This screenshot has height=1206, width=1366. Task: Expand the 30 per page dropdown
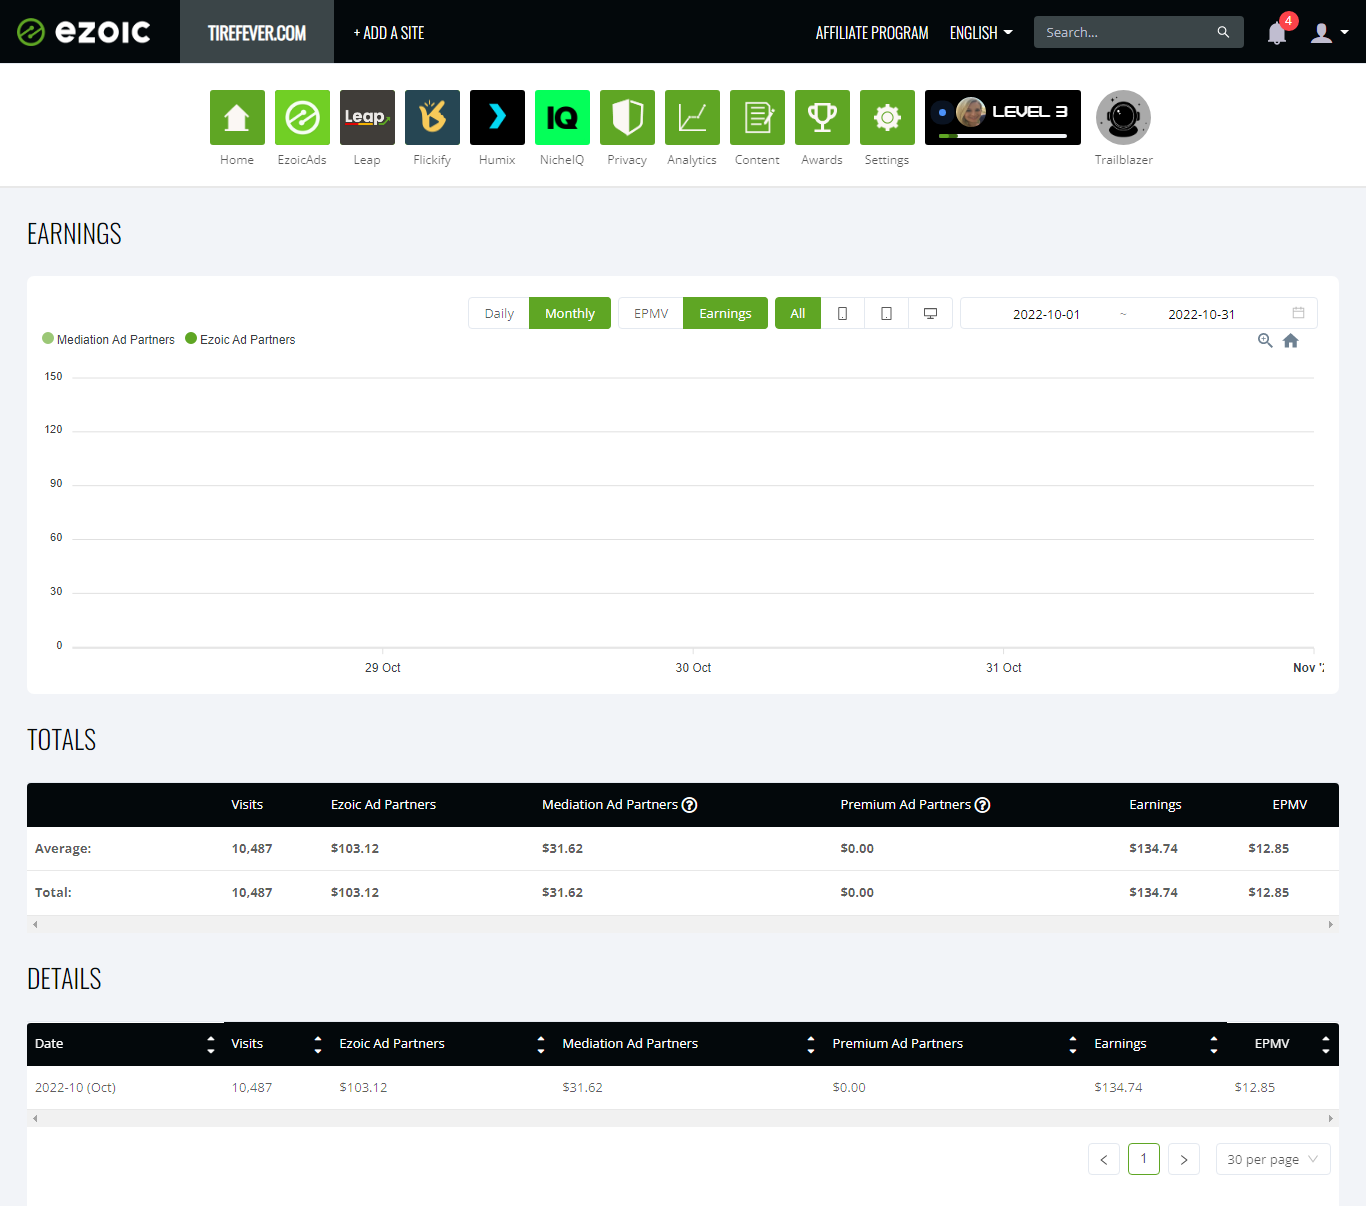[1273, 1159]
